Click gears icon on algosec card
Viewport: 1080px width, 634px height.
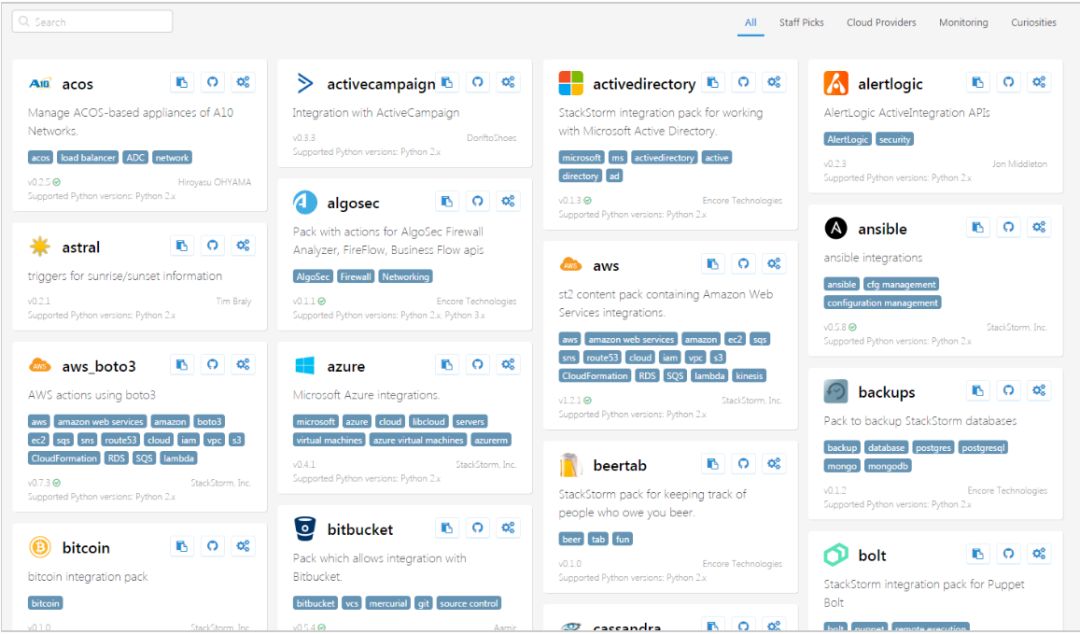[x=508, y=201]
